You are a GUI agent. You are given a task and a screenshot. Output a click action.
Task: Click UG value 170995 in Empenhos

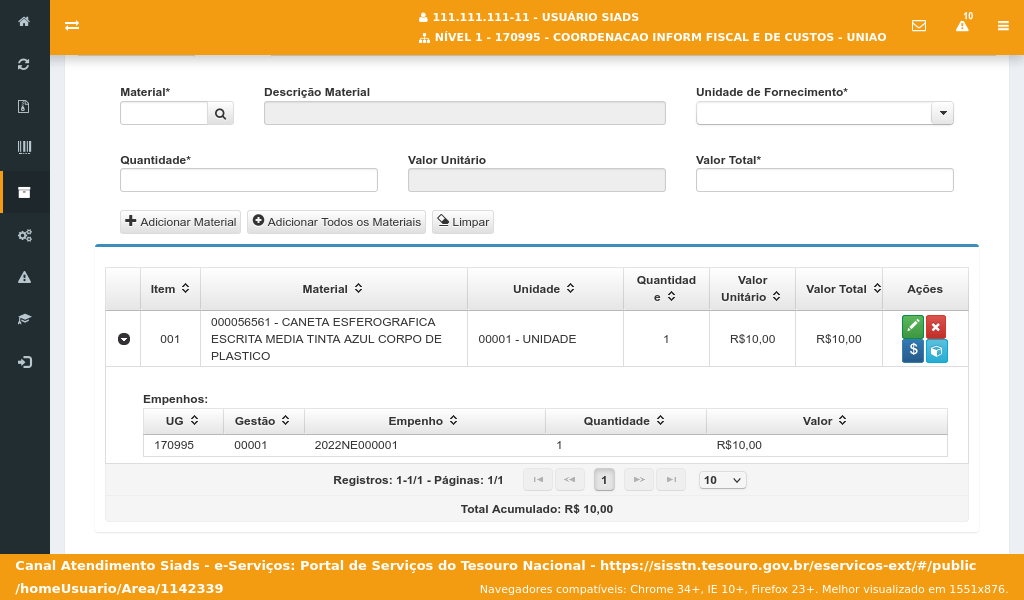tap(174, 445)
